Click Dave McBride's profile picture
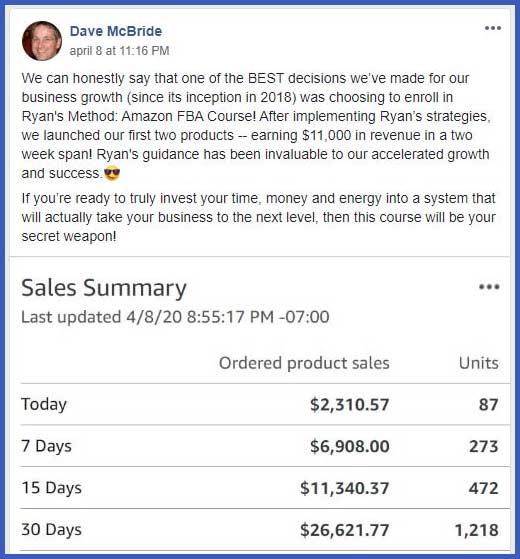The image size is (520, 559). coord(42,41)
